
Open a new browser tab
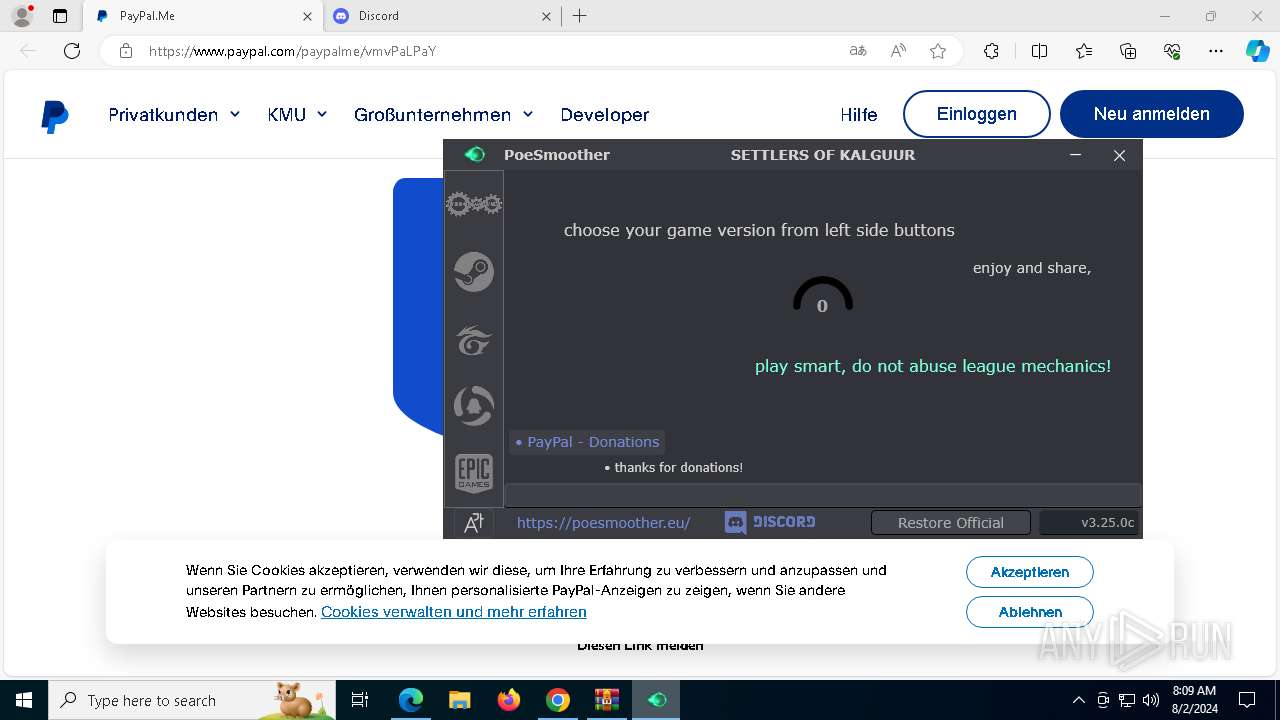[x=579, y=16]
